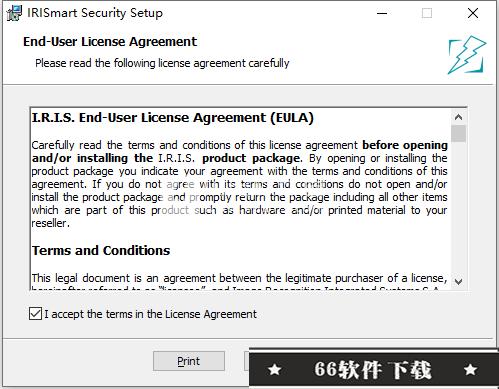Close the IRISmart Security Setup dialog

point(473,13)
